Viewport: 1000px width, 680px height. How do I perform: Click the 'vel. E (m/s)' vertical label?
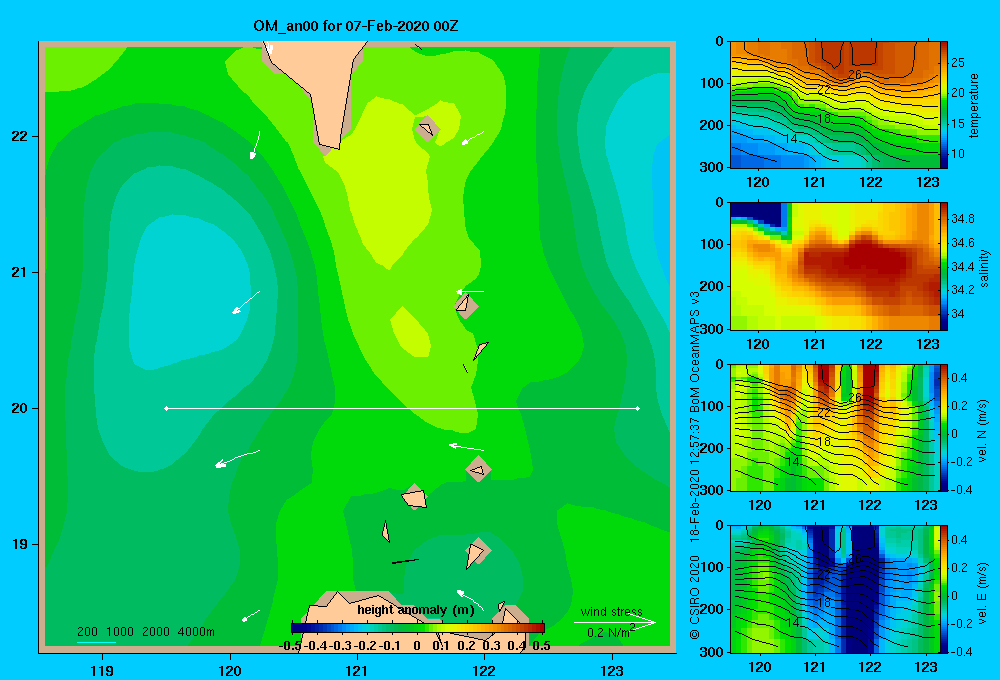983,592
